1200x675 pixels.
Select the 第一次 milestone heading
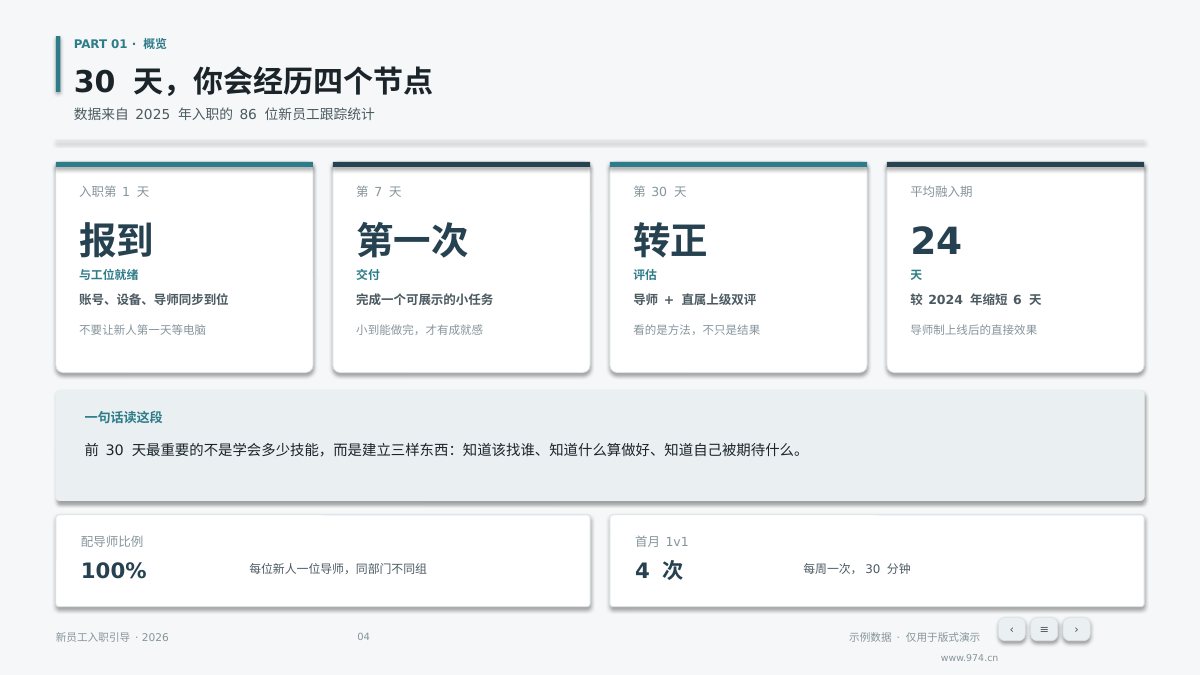point(412,241)
